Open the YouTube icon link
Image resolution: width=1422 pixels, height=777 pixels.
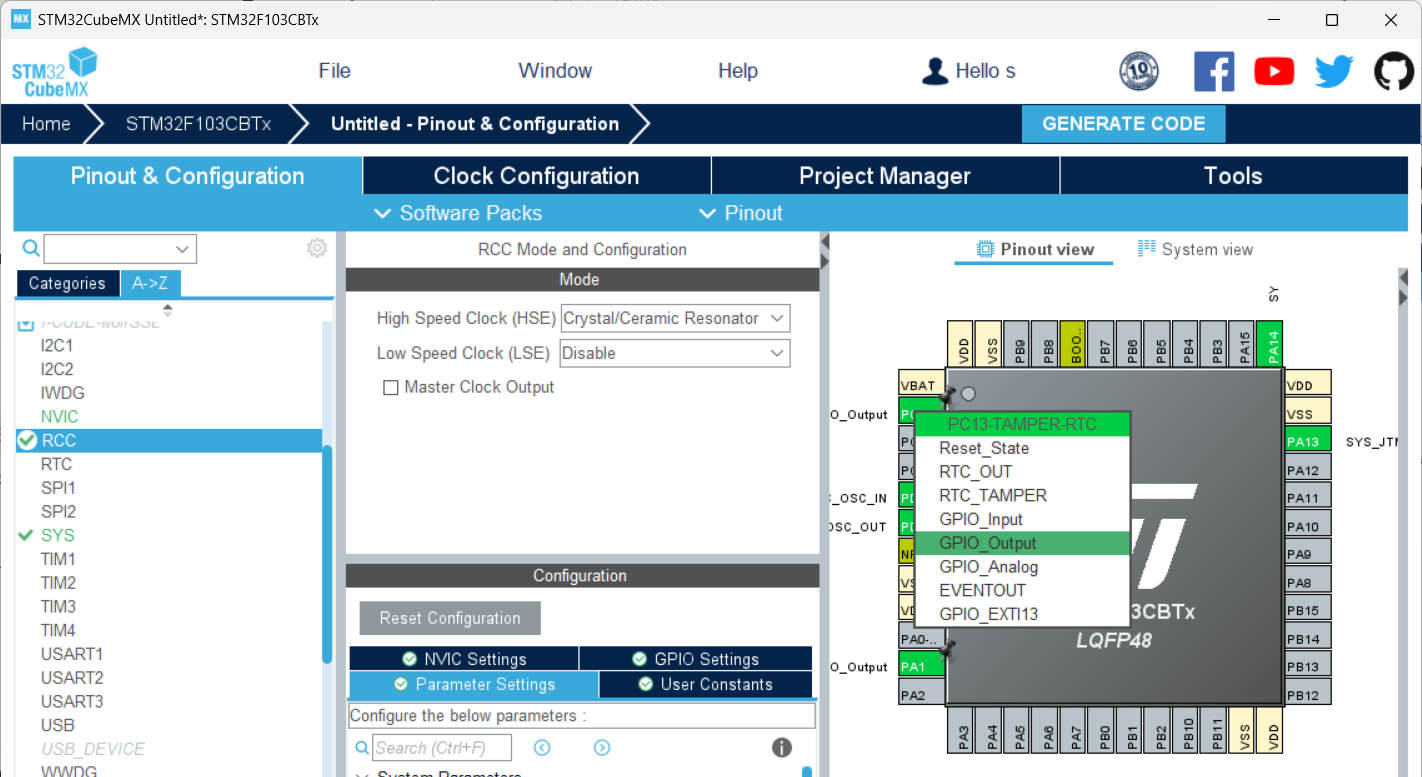point(1274,71)
